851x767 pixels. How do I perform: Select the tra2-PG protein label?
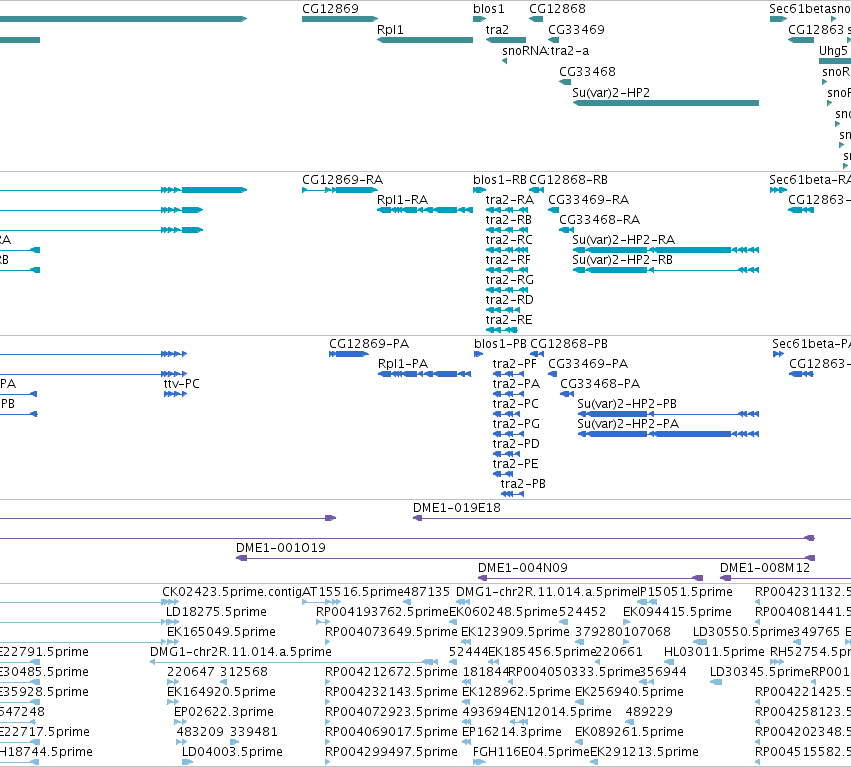click(516, 424)
